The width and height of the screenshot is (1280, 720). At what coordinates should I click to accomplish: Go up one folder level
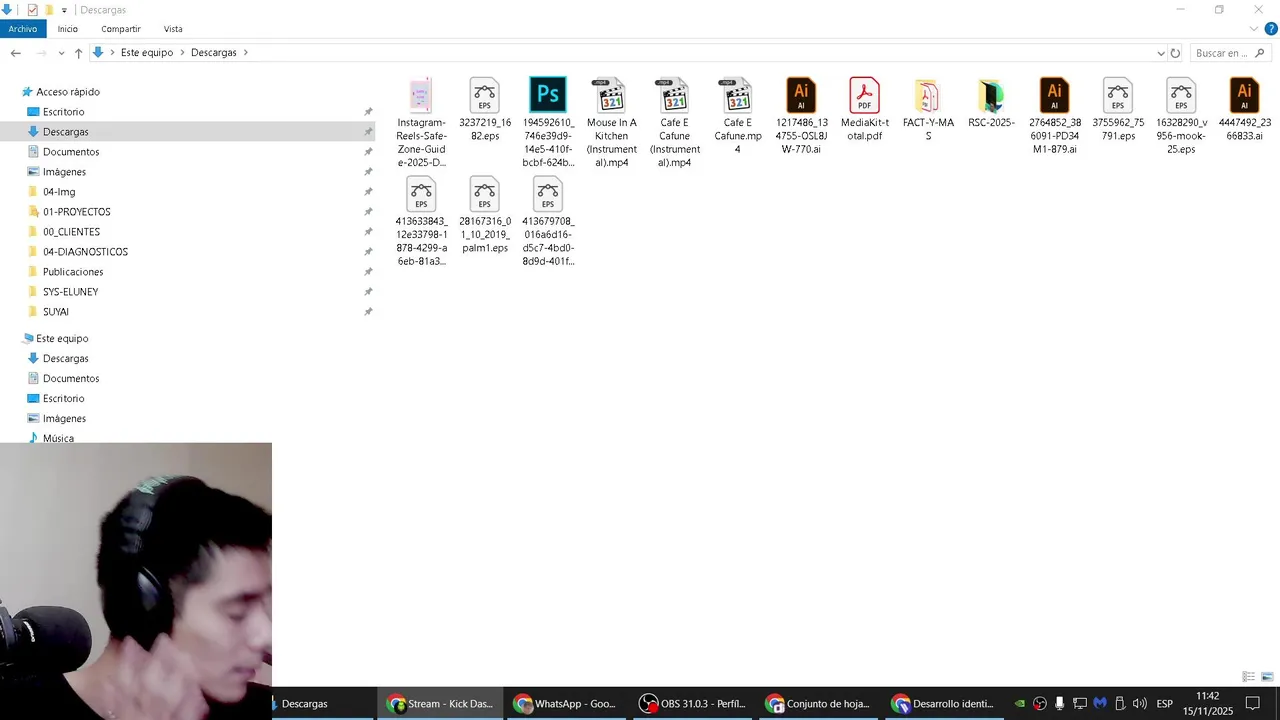point(78,53)
